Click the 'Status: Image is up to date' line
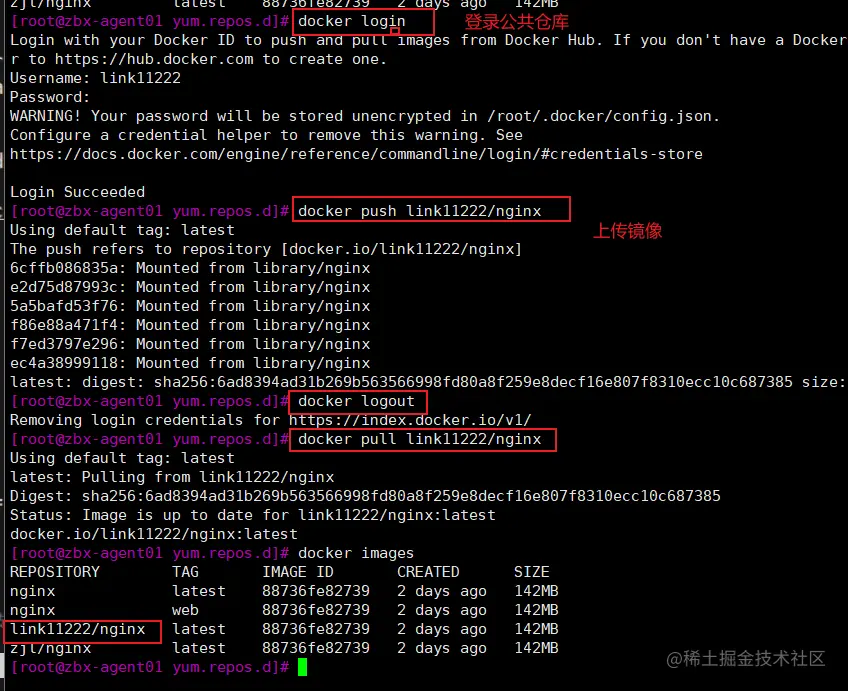Viewport: 848px width, 691px height. 253,515
